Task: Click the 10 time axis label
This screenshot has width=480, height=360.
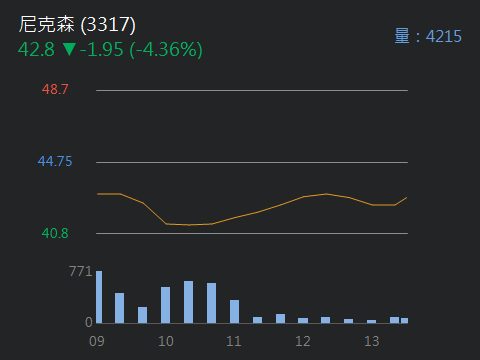Action: click(166, 341)
